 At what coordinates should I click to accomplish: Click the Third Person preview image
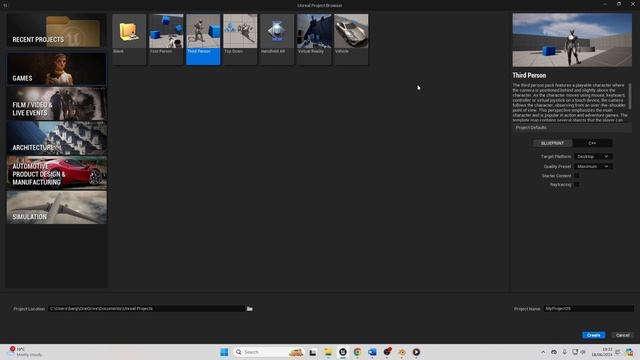(572, 40)
